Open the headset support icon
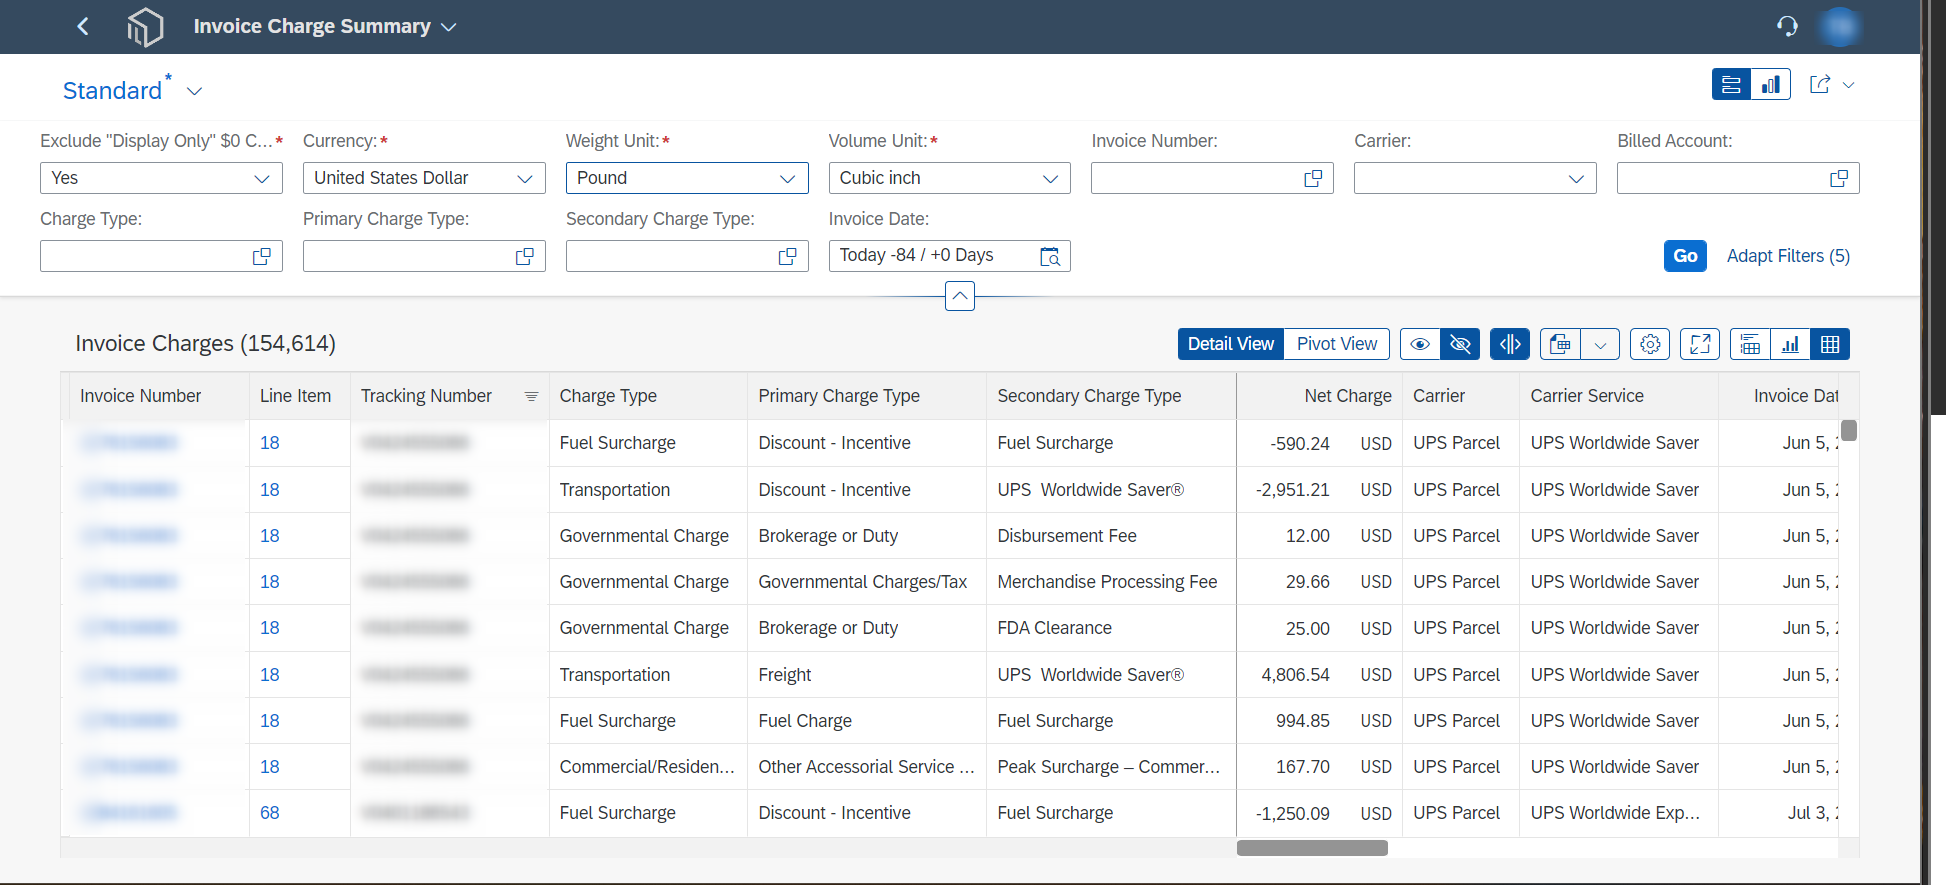 (1787, 26)
